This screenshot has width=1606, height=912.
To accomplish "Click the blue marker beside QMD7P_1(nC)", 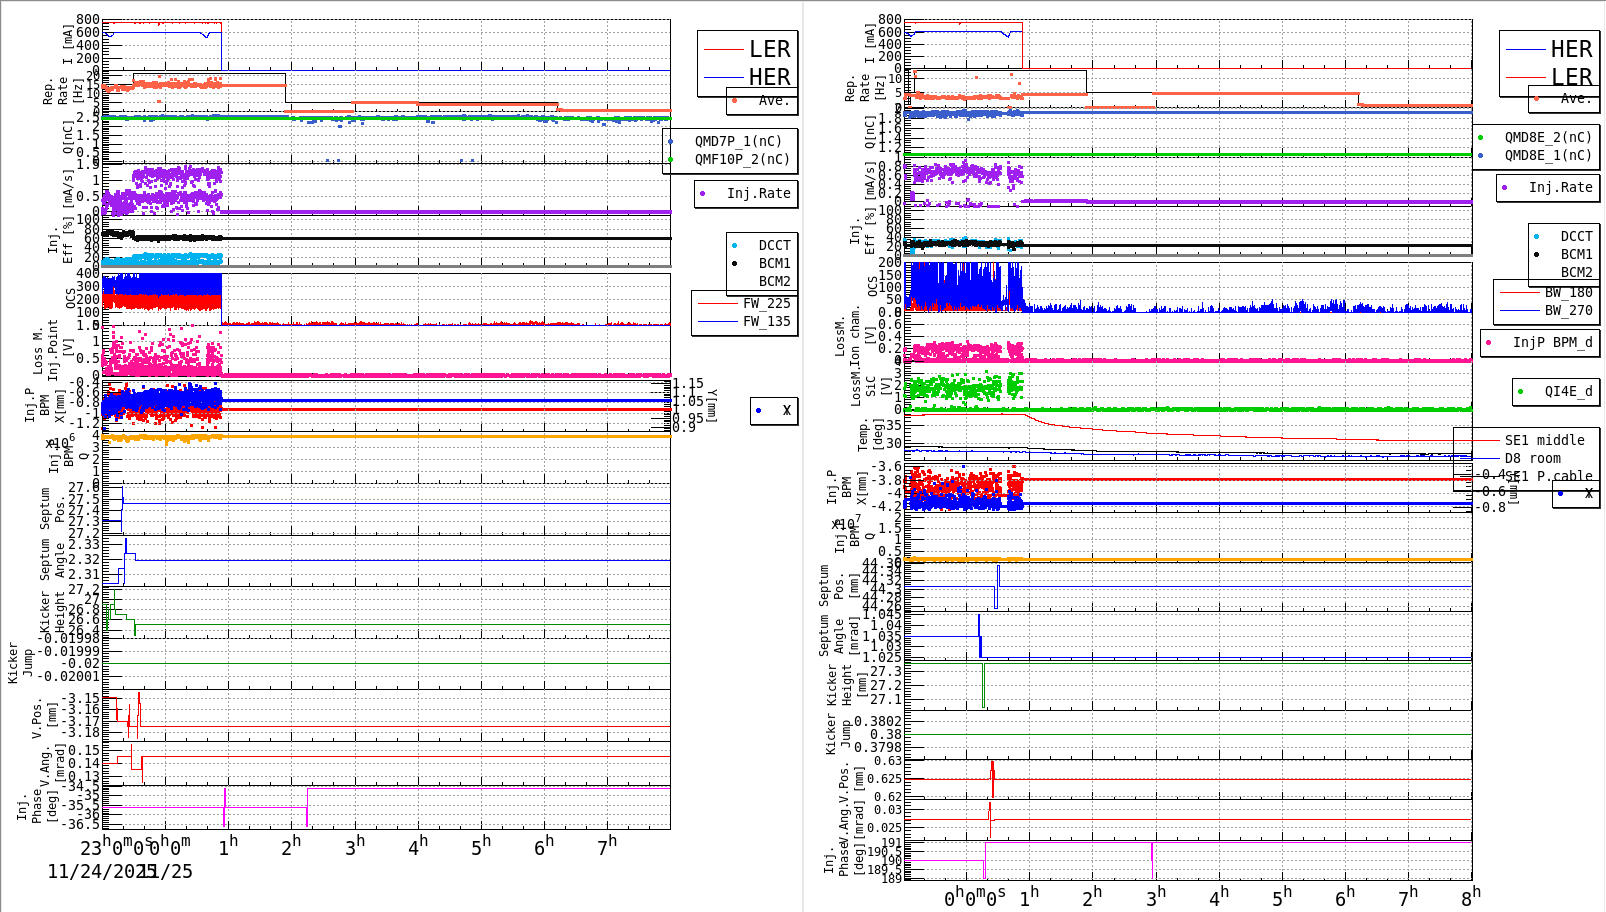I will point(671,142).
